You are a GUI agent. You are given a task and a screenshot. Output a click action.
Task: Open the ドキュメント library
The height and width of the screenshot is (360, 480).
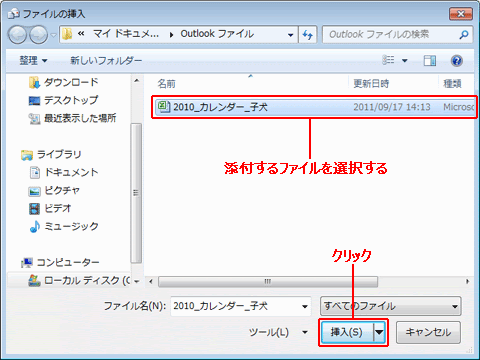click(x=64, y=172)
